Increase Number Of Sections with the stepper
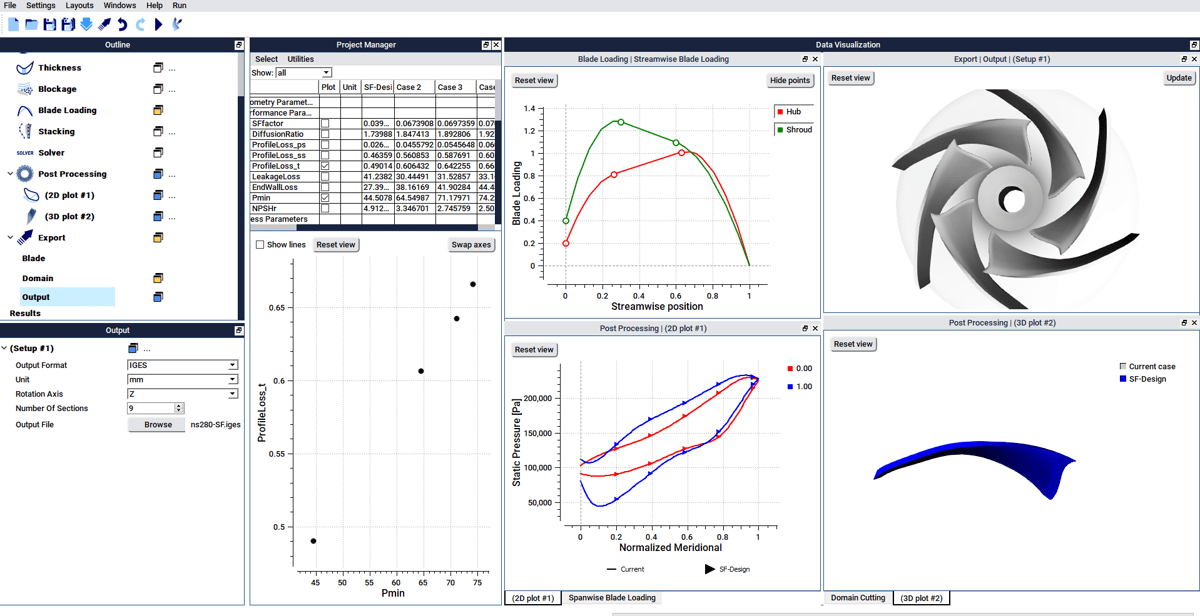This screenshot has height=616, width=1200. point(180,404)
